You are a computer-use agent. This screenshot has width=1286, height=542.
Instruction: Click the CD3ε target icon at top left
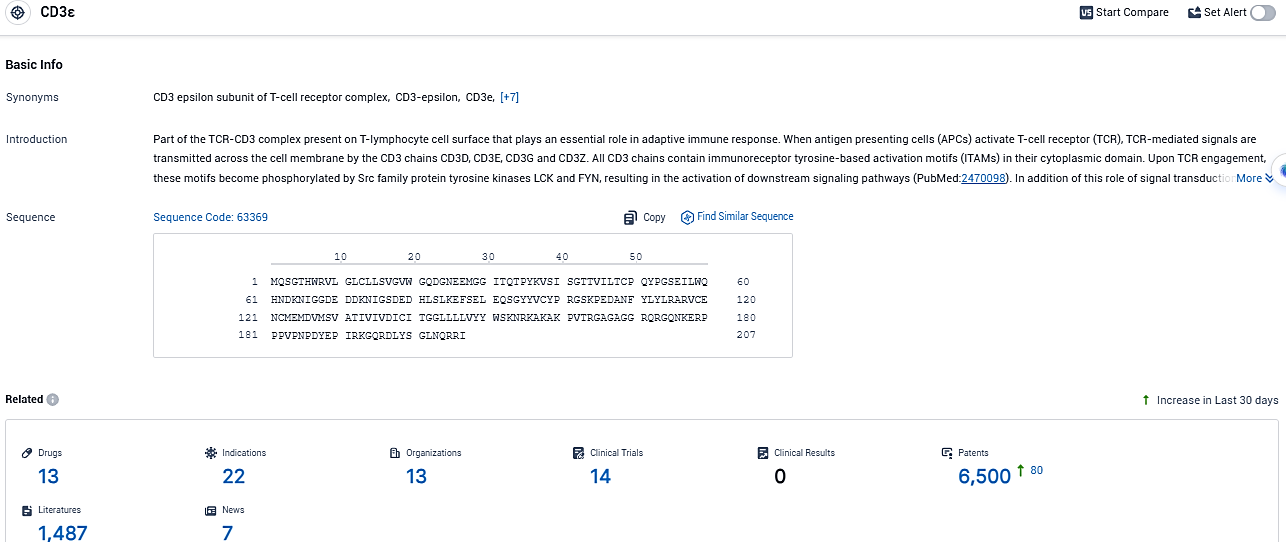pos(18,13)
